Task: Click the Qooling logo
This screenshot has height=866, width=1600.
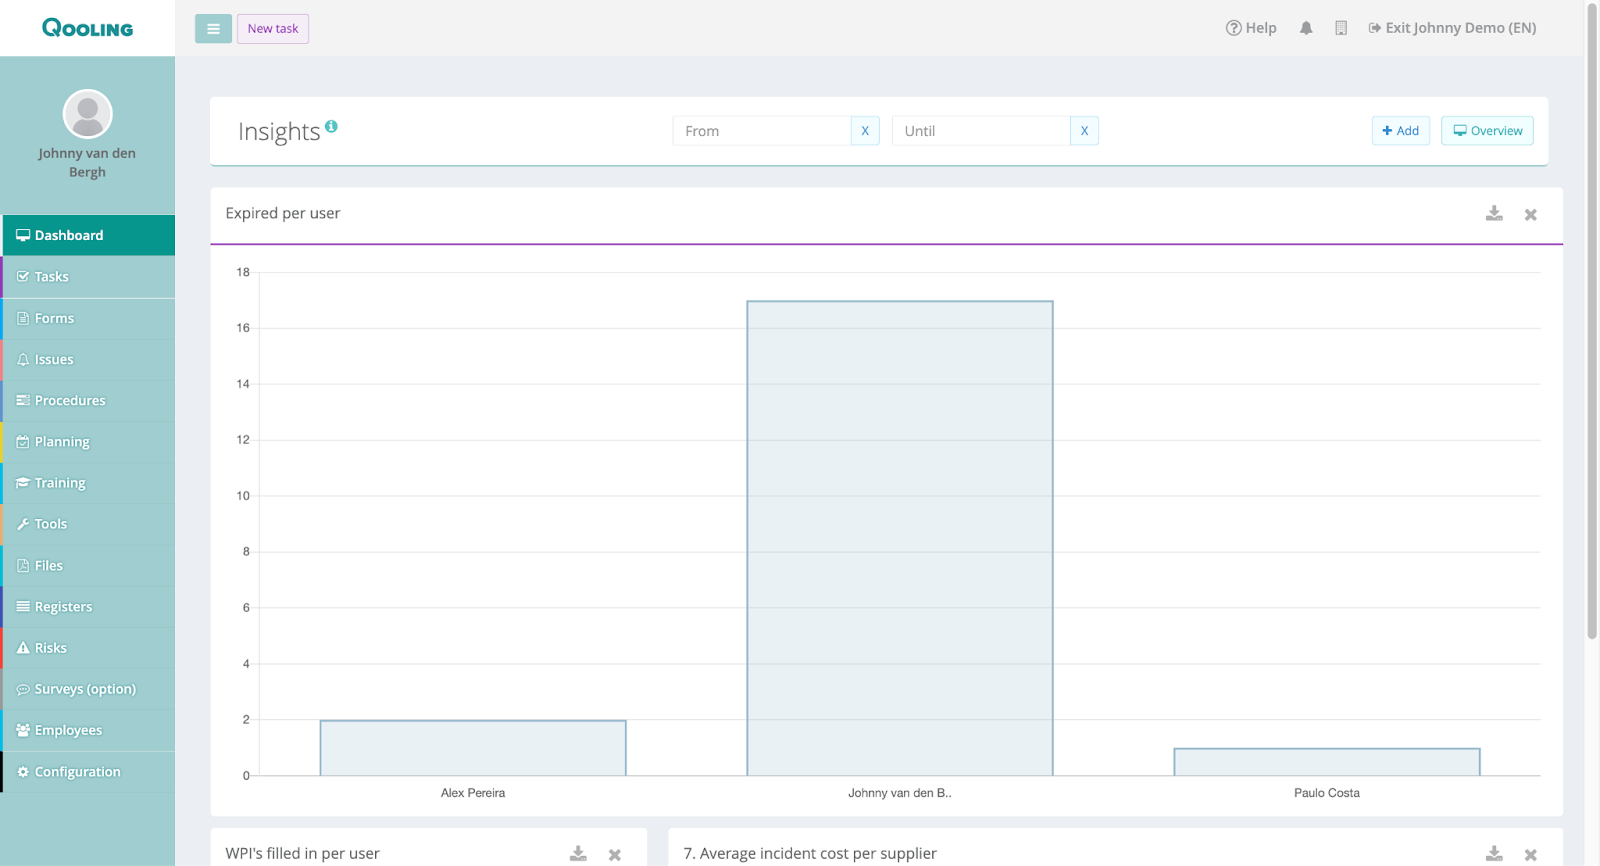Action: point(87,28)
